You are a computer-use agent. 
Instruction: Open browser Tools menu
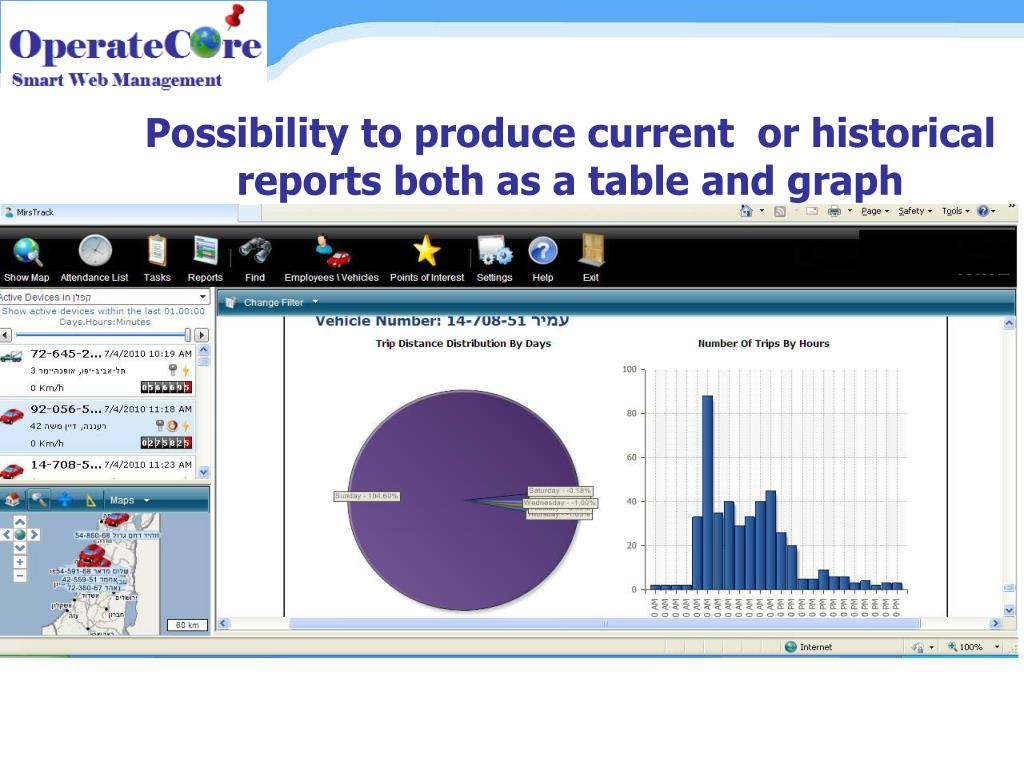click(x=955, y=211)
